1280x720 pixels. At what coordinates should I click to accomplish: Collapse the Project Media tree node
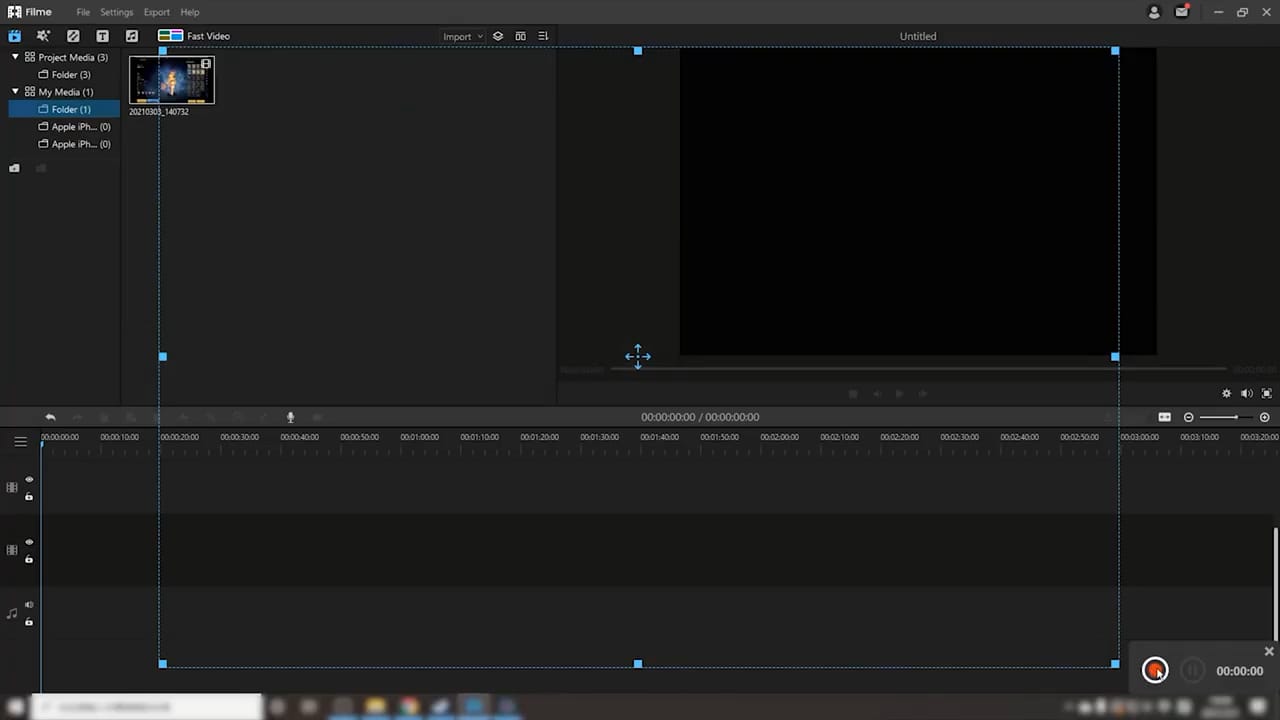point(15,57)
